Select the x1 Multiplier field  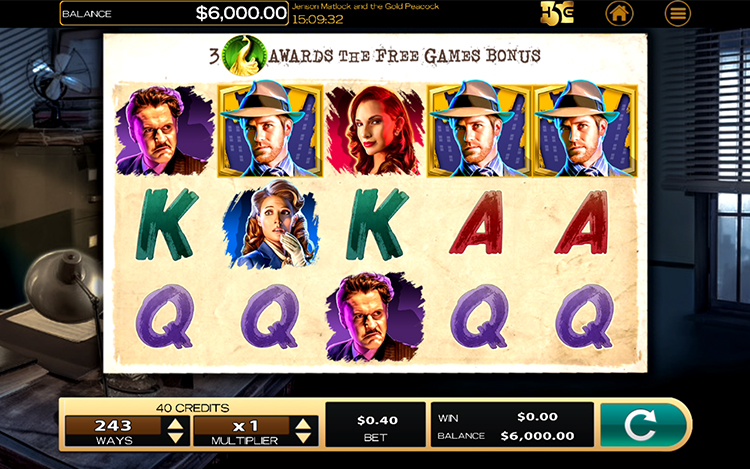pos(243,431)
